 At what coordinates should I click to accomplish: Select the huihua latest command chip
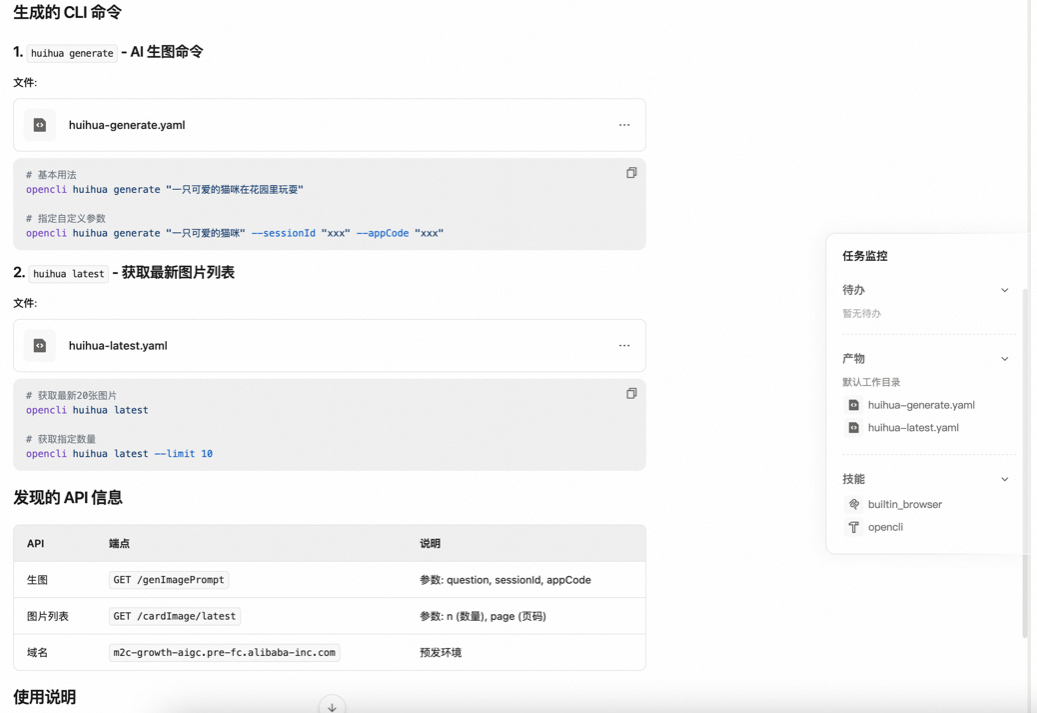coord(67,273)
